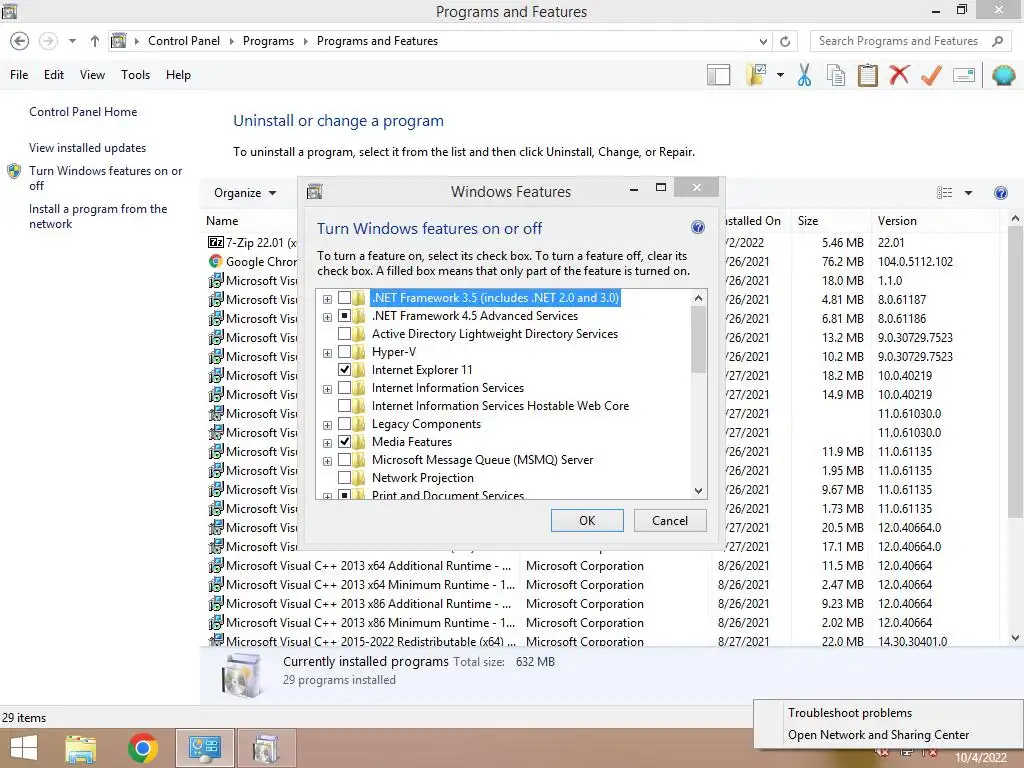Image resolution: width=1024 pixels, height=768 pixels.
Task: Switch to Programs and Features taskbar icon
Action: [x=266, y=748]
